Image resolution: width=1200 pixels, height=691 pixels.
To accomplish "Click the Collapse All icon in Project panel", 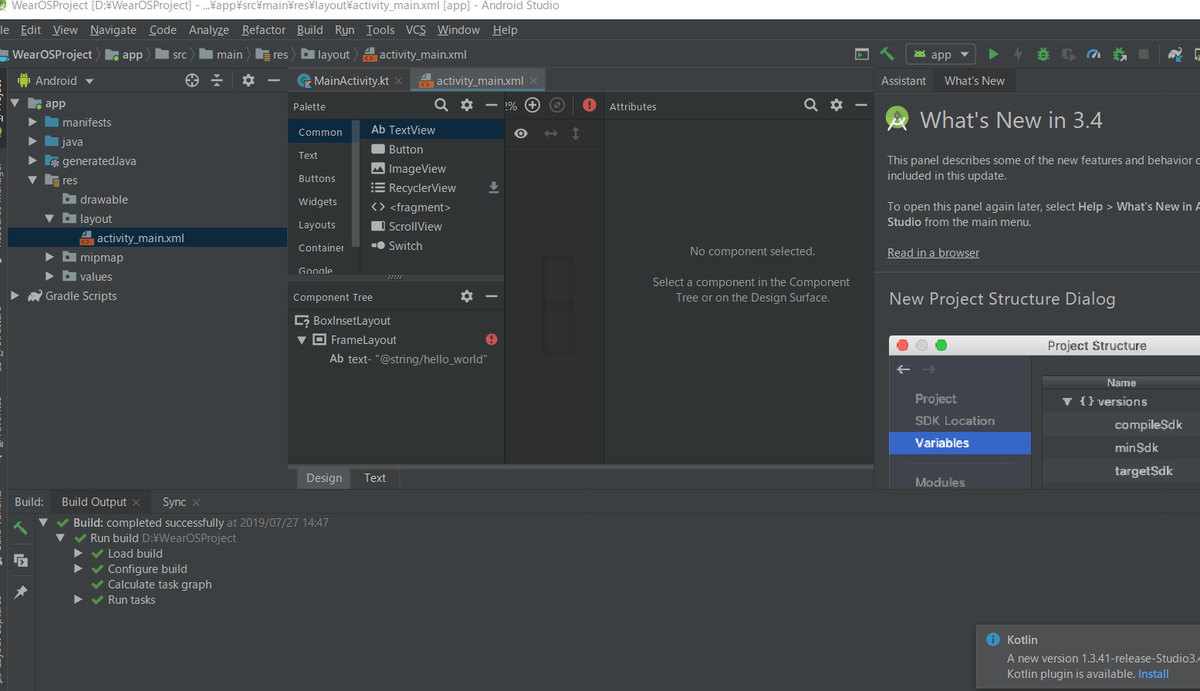I will (217, 80).
